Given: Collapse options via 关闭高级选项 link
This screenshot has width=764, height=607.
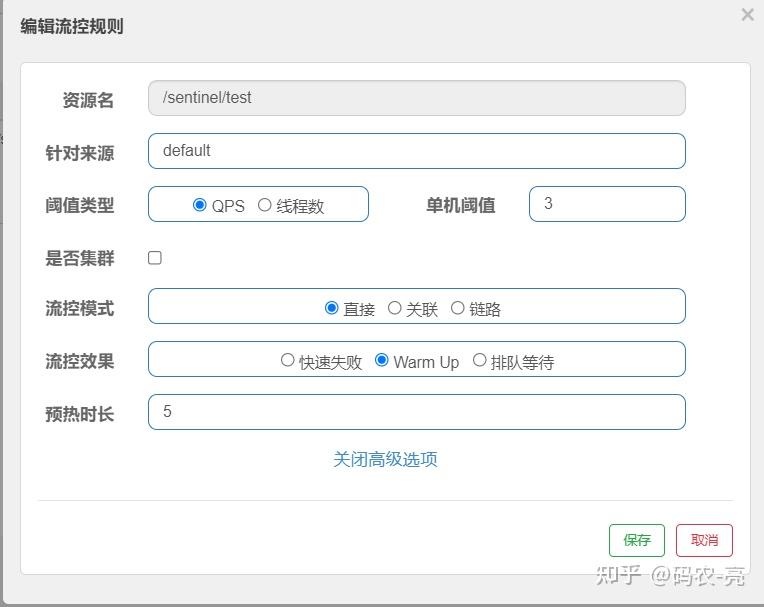Looking at the screenshot, I should (385, 459).
